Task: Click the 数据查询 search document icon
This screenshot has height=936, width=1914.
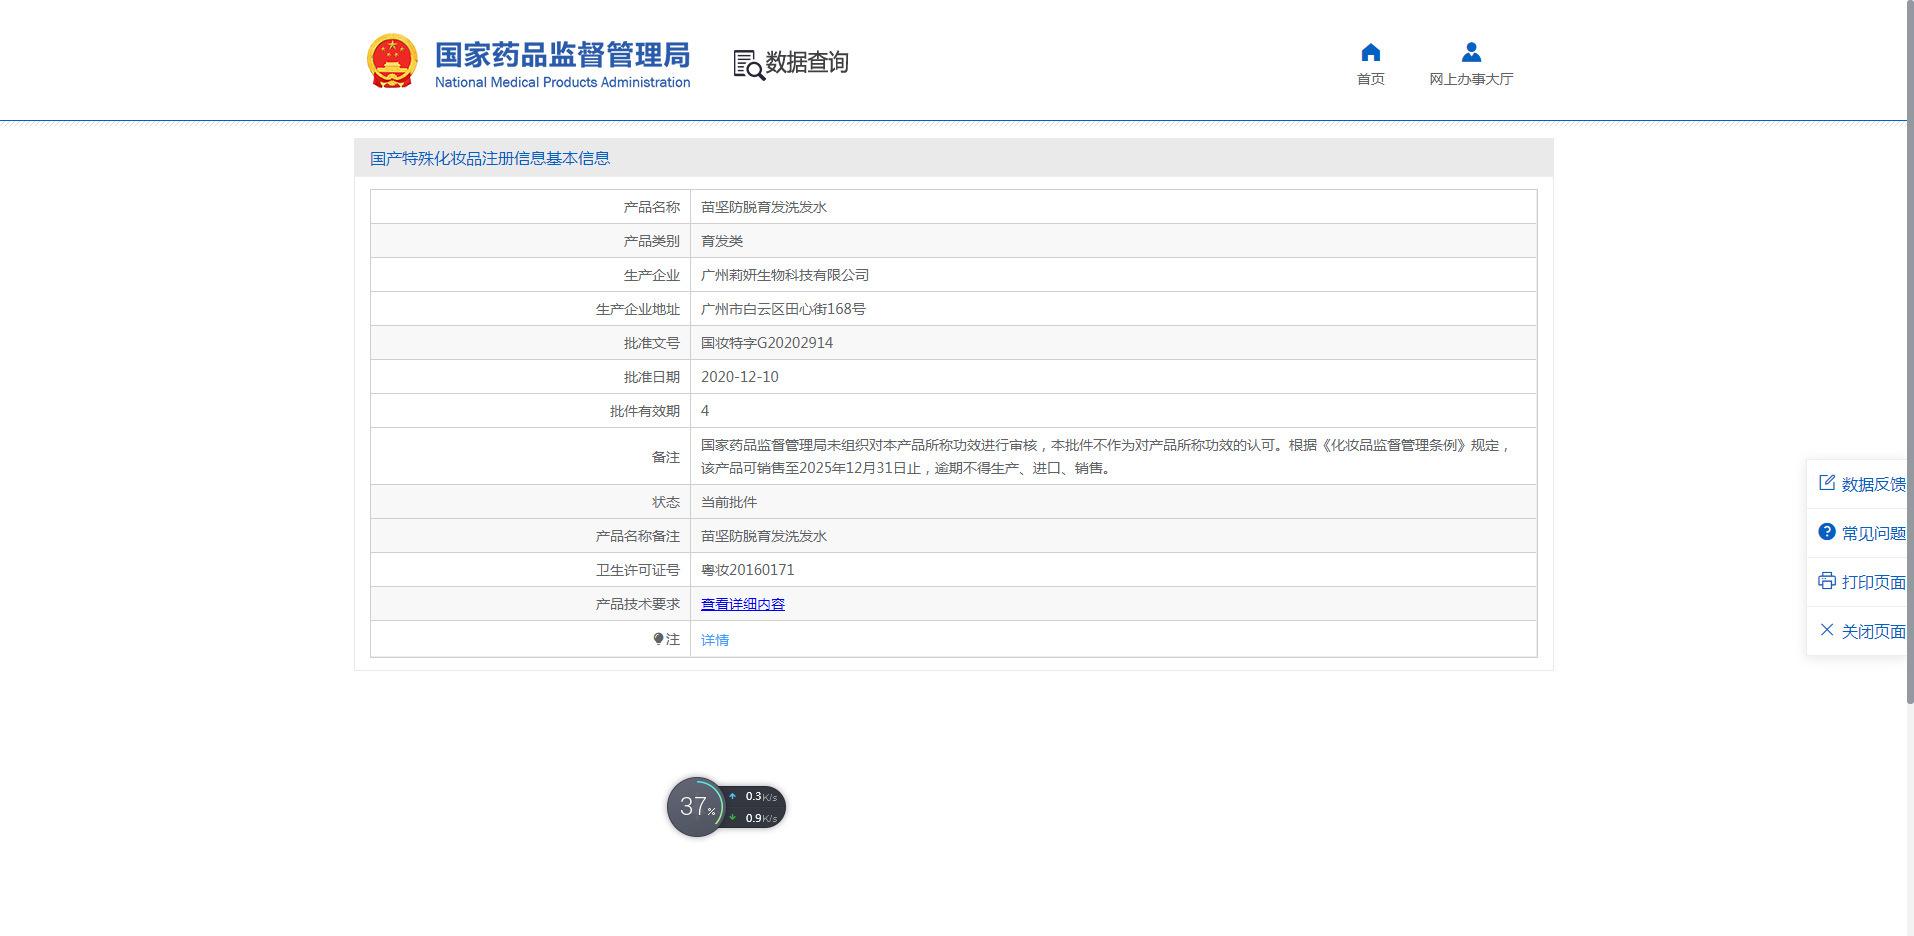Action: click(748, 64)
